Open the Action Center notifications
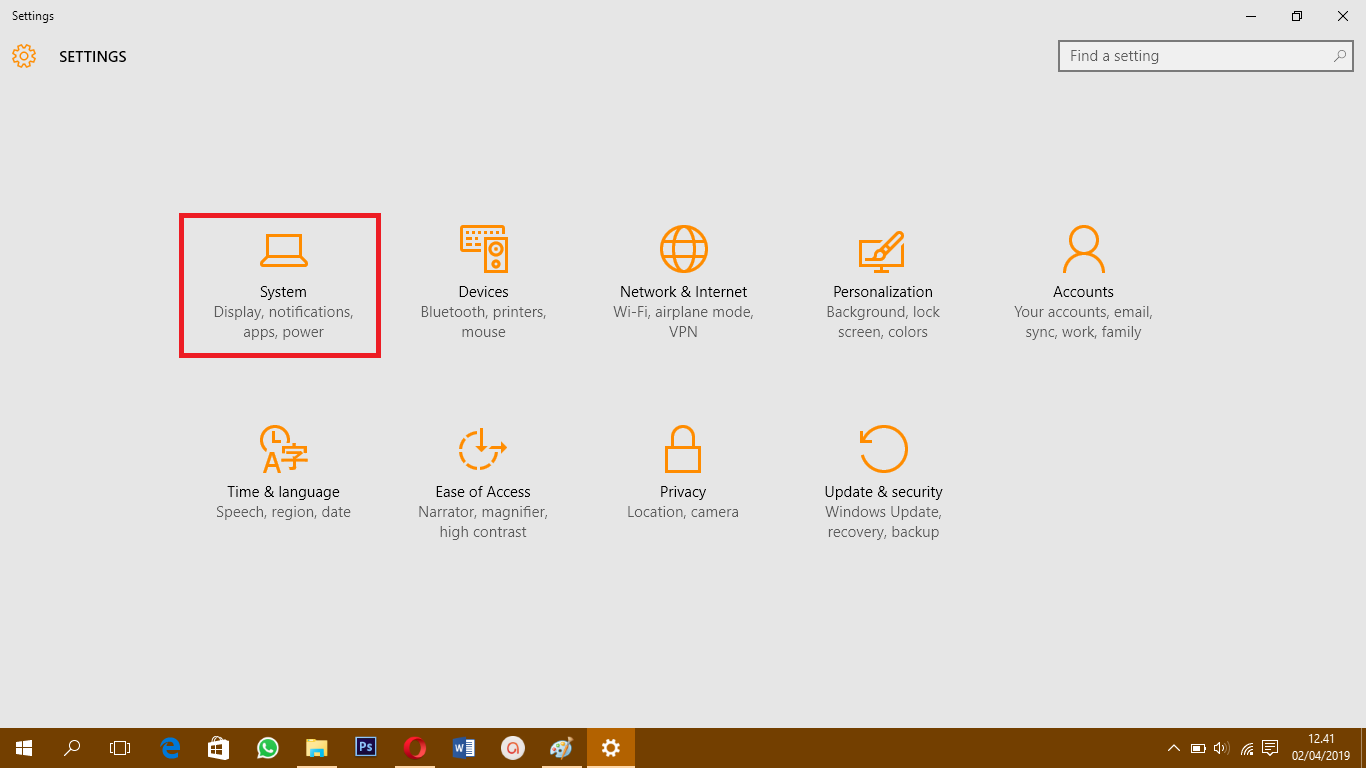 point(1270,747)
